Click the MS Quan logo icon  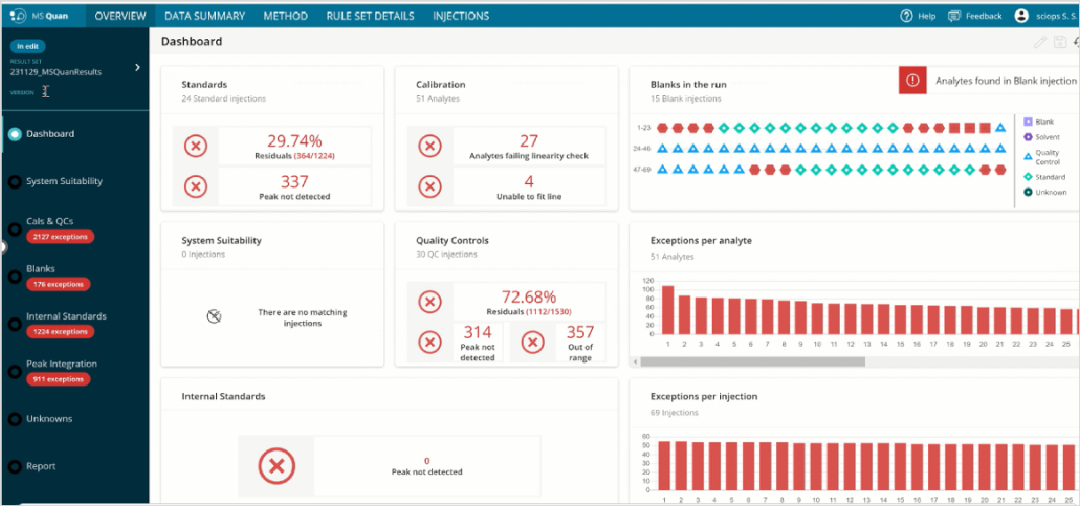point(18,16)
